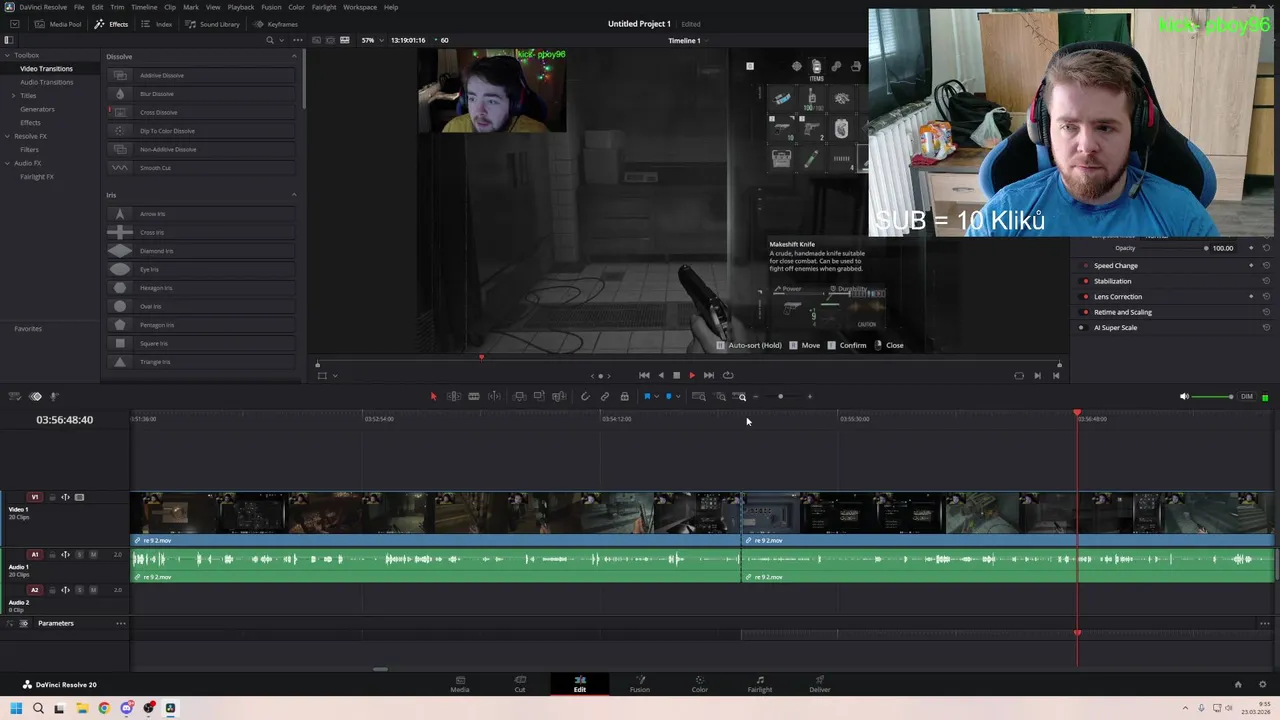
Task: Switch to the Deliver page tab
Action: (820, 684)
